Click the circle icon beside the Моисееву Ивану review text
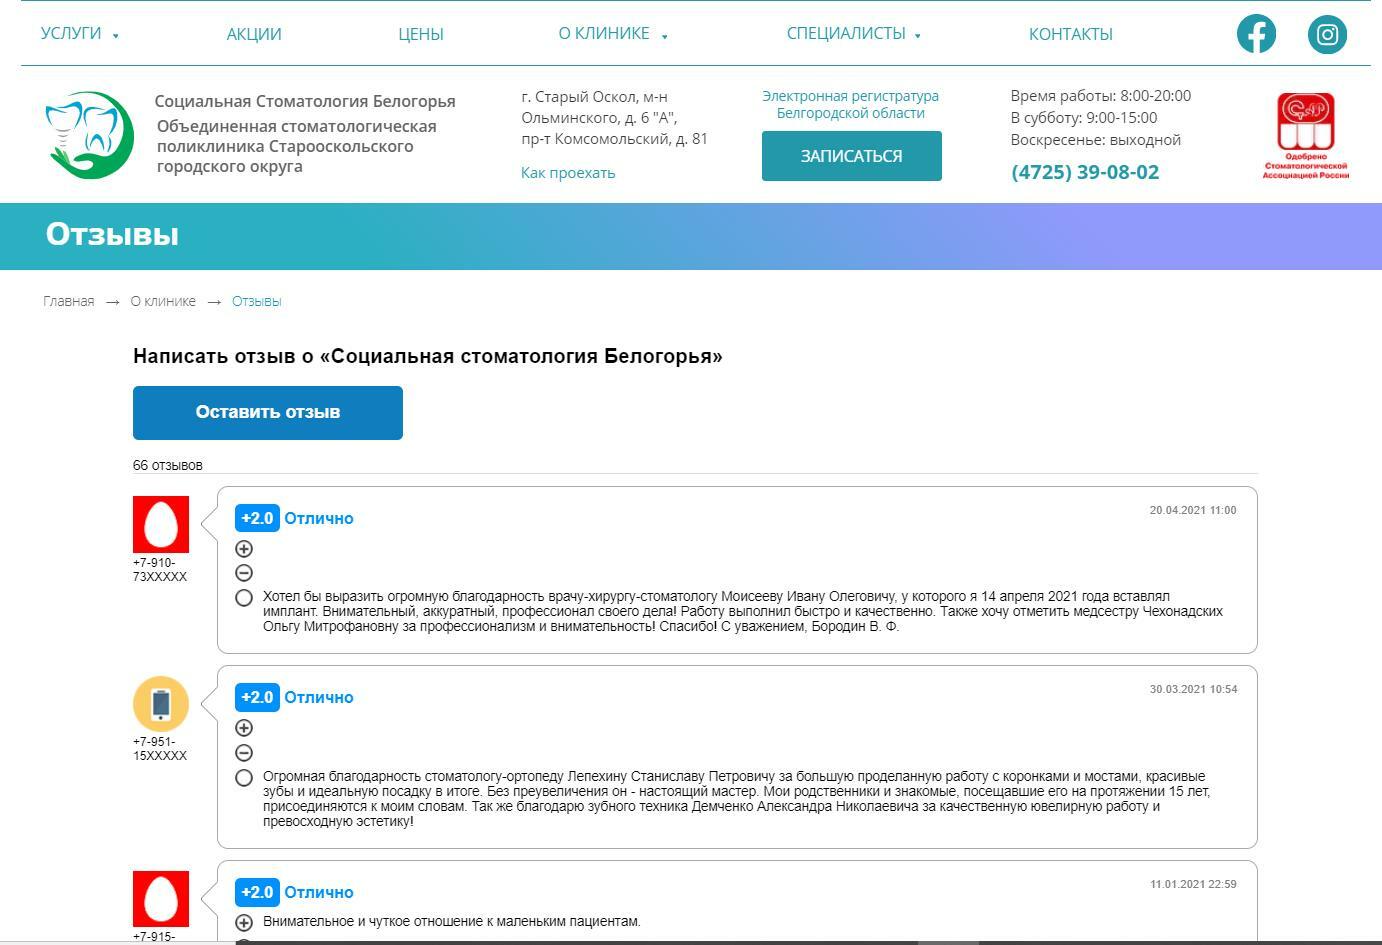The width and height of the screenshot is (1382, 945). point(244,598)
